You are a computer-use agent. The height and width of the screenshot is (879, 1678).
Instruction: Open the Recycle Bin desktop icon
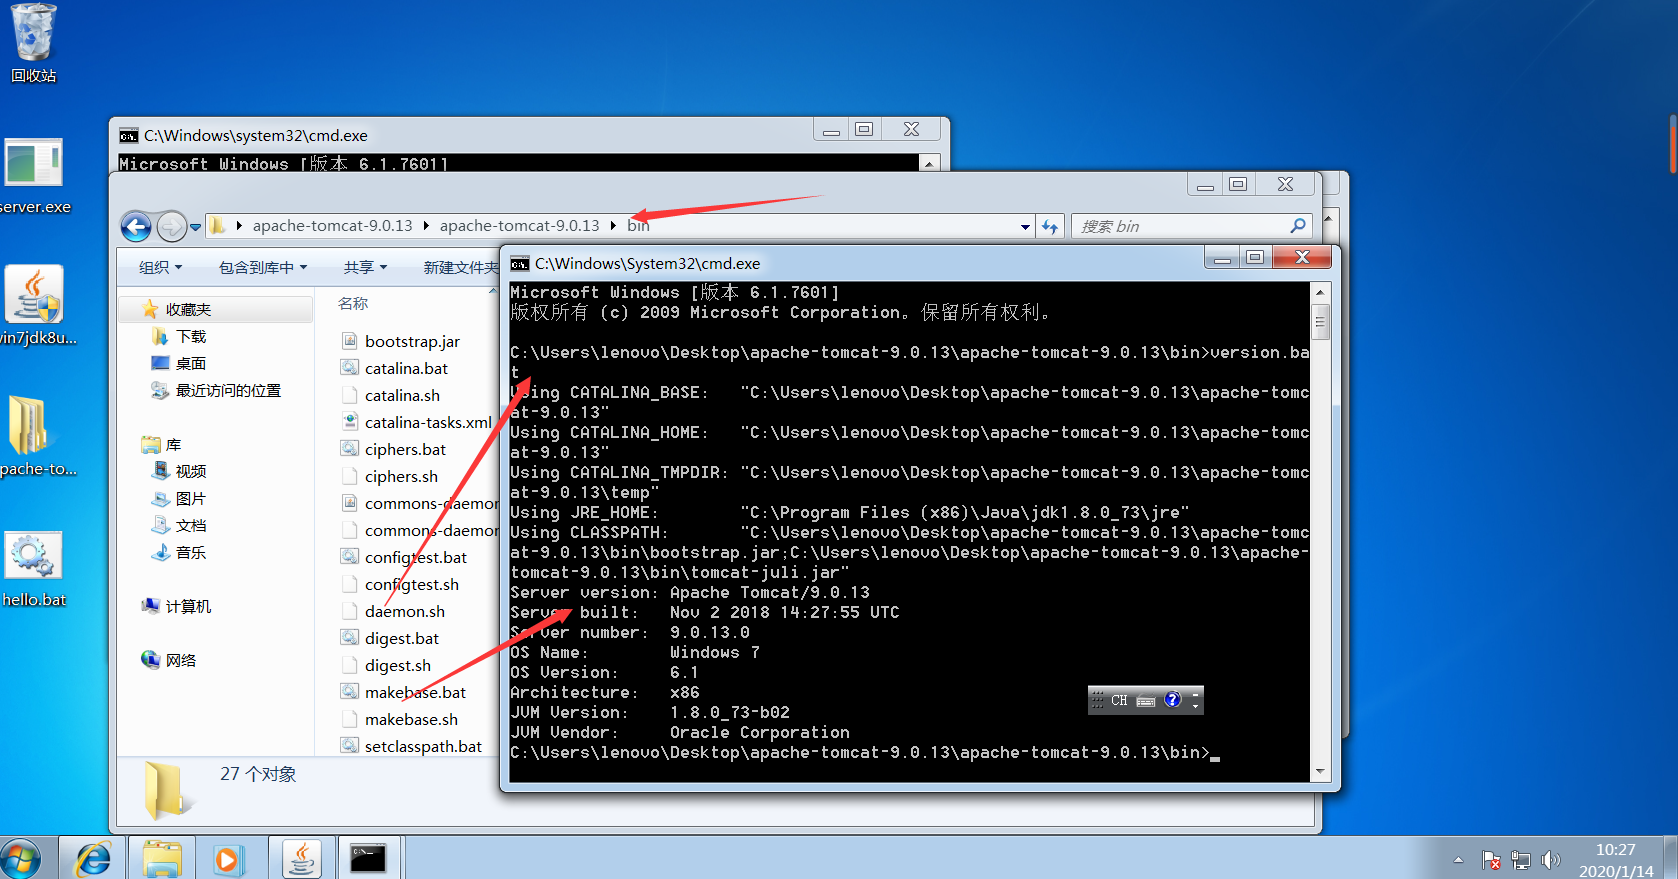coord(33,42)
